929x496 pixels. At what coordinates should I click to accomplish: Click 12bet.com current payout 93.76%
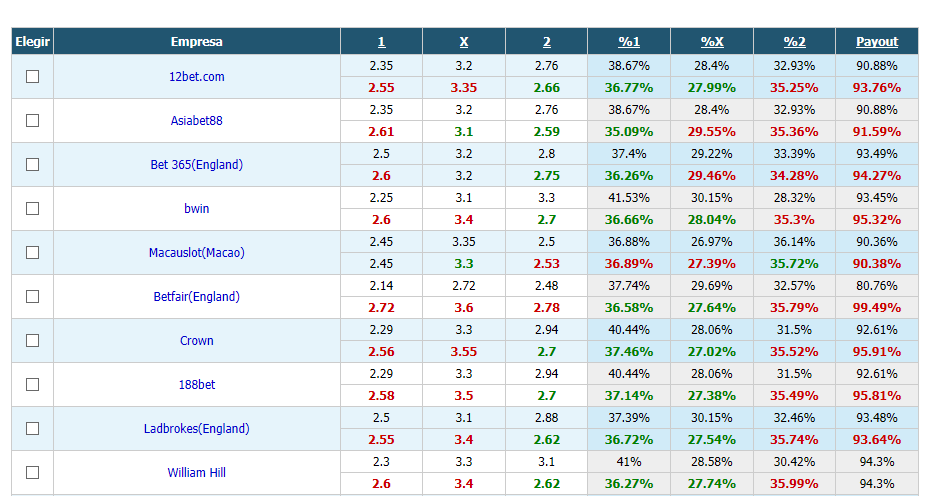(x=877, y=88)
